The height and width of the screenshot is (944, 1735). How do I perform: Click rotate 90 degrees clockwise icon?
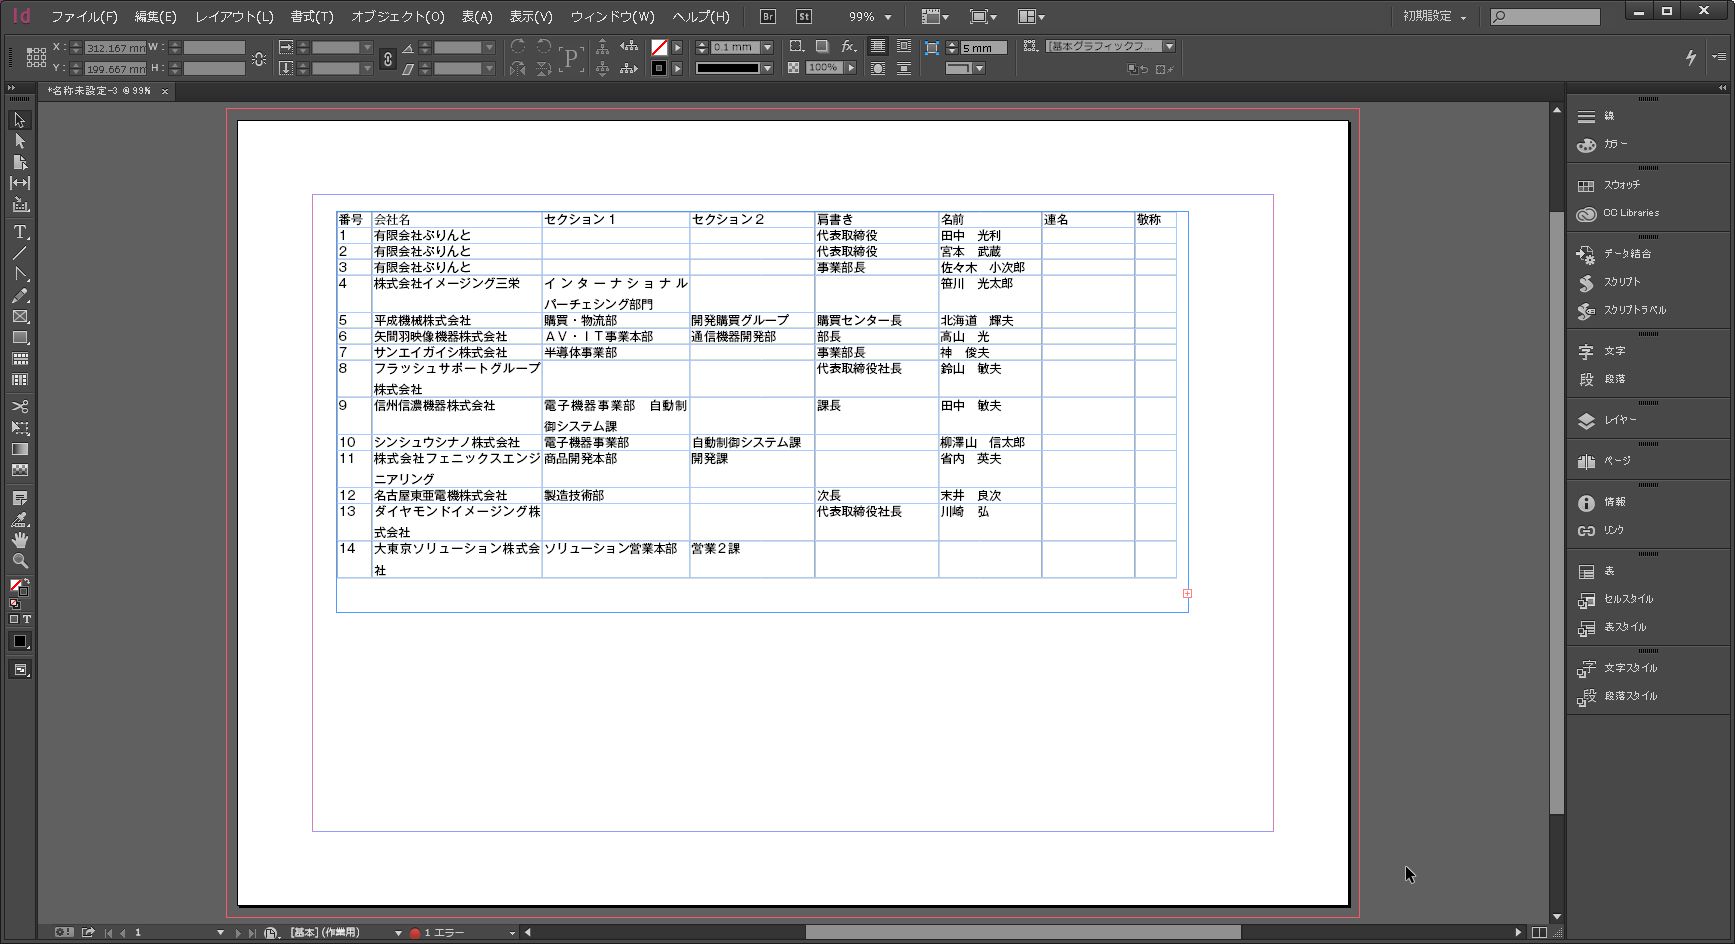click(518, 47)
